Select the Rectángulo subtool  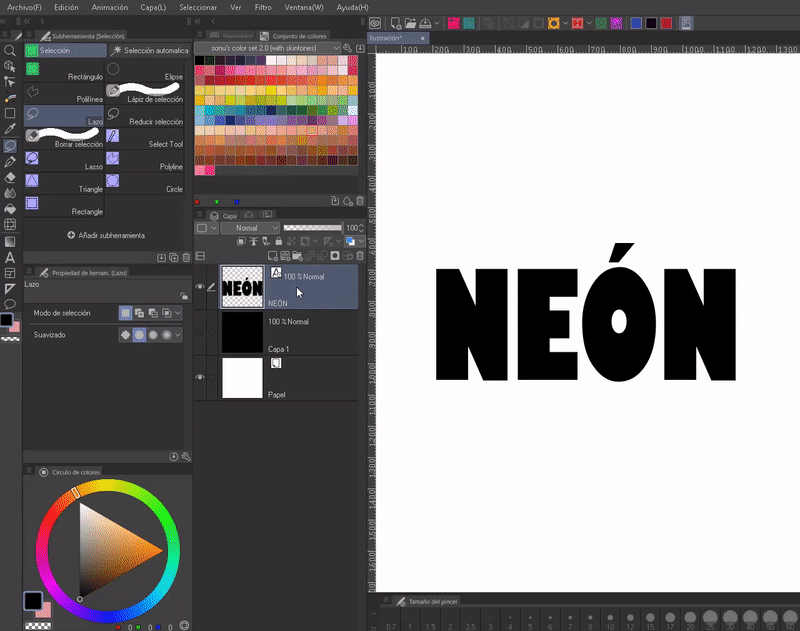point(64,71)
